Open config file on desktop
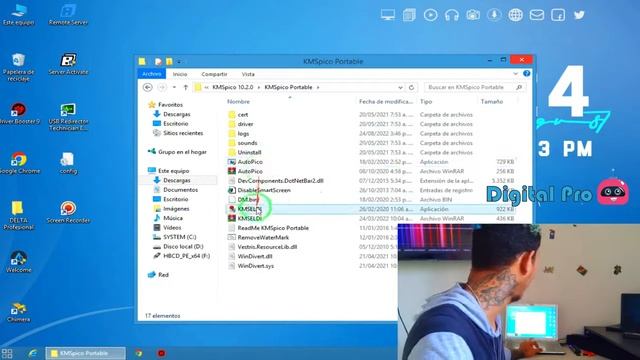The image size is (640, 360). pos(68,163)
